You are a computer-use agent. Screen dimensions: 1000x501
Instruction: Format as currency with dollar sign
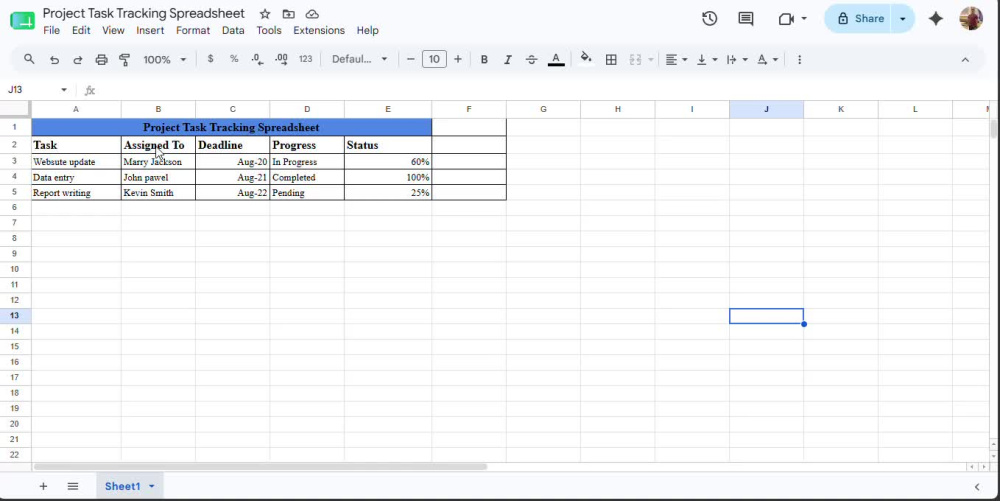(210, 59)
